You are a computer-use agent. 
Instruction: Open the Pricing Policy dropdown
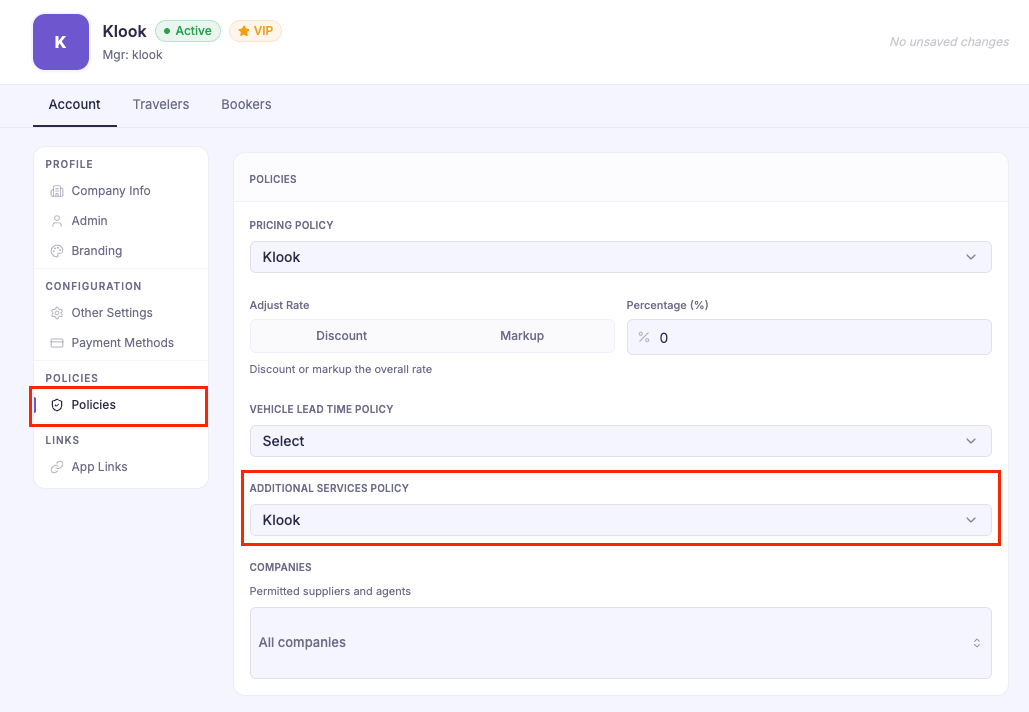tap(620, 257)
